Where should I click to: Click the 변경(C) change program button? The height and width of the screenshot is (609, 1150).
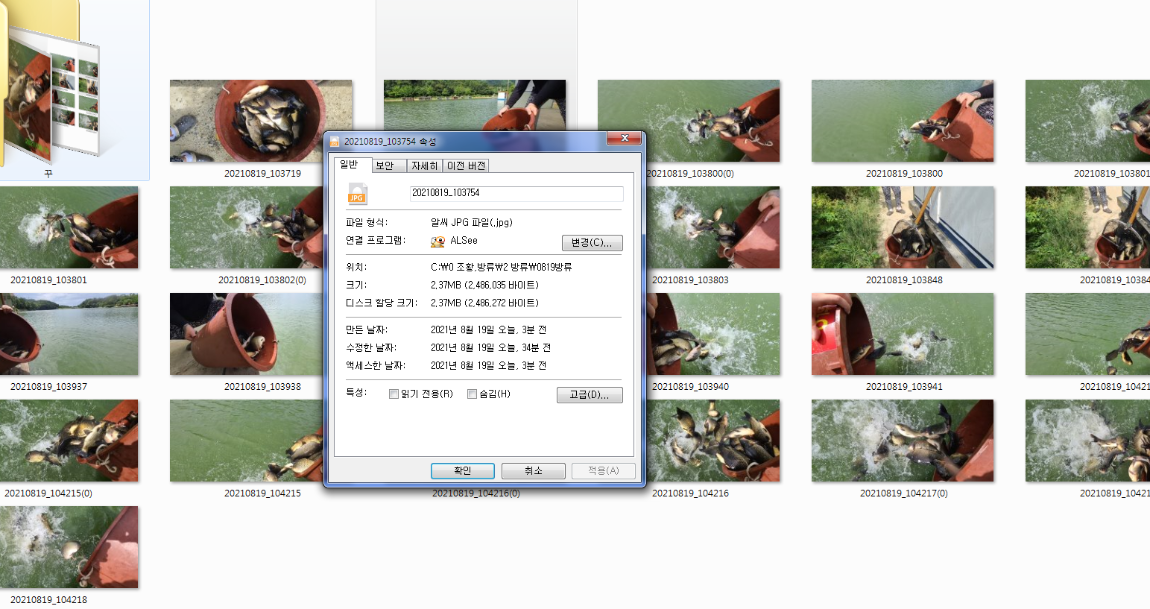click(x=590, y=242)
